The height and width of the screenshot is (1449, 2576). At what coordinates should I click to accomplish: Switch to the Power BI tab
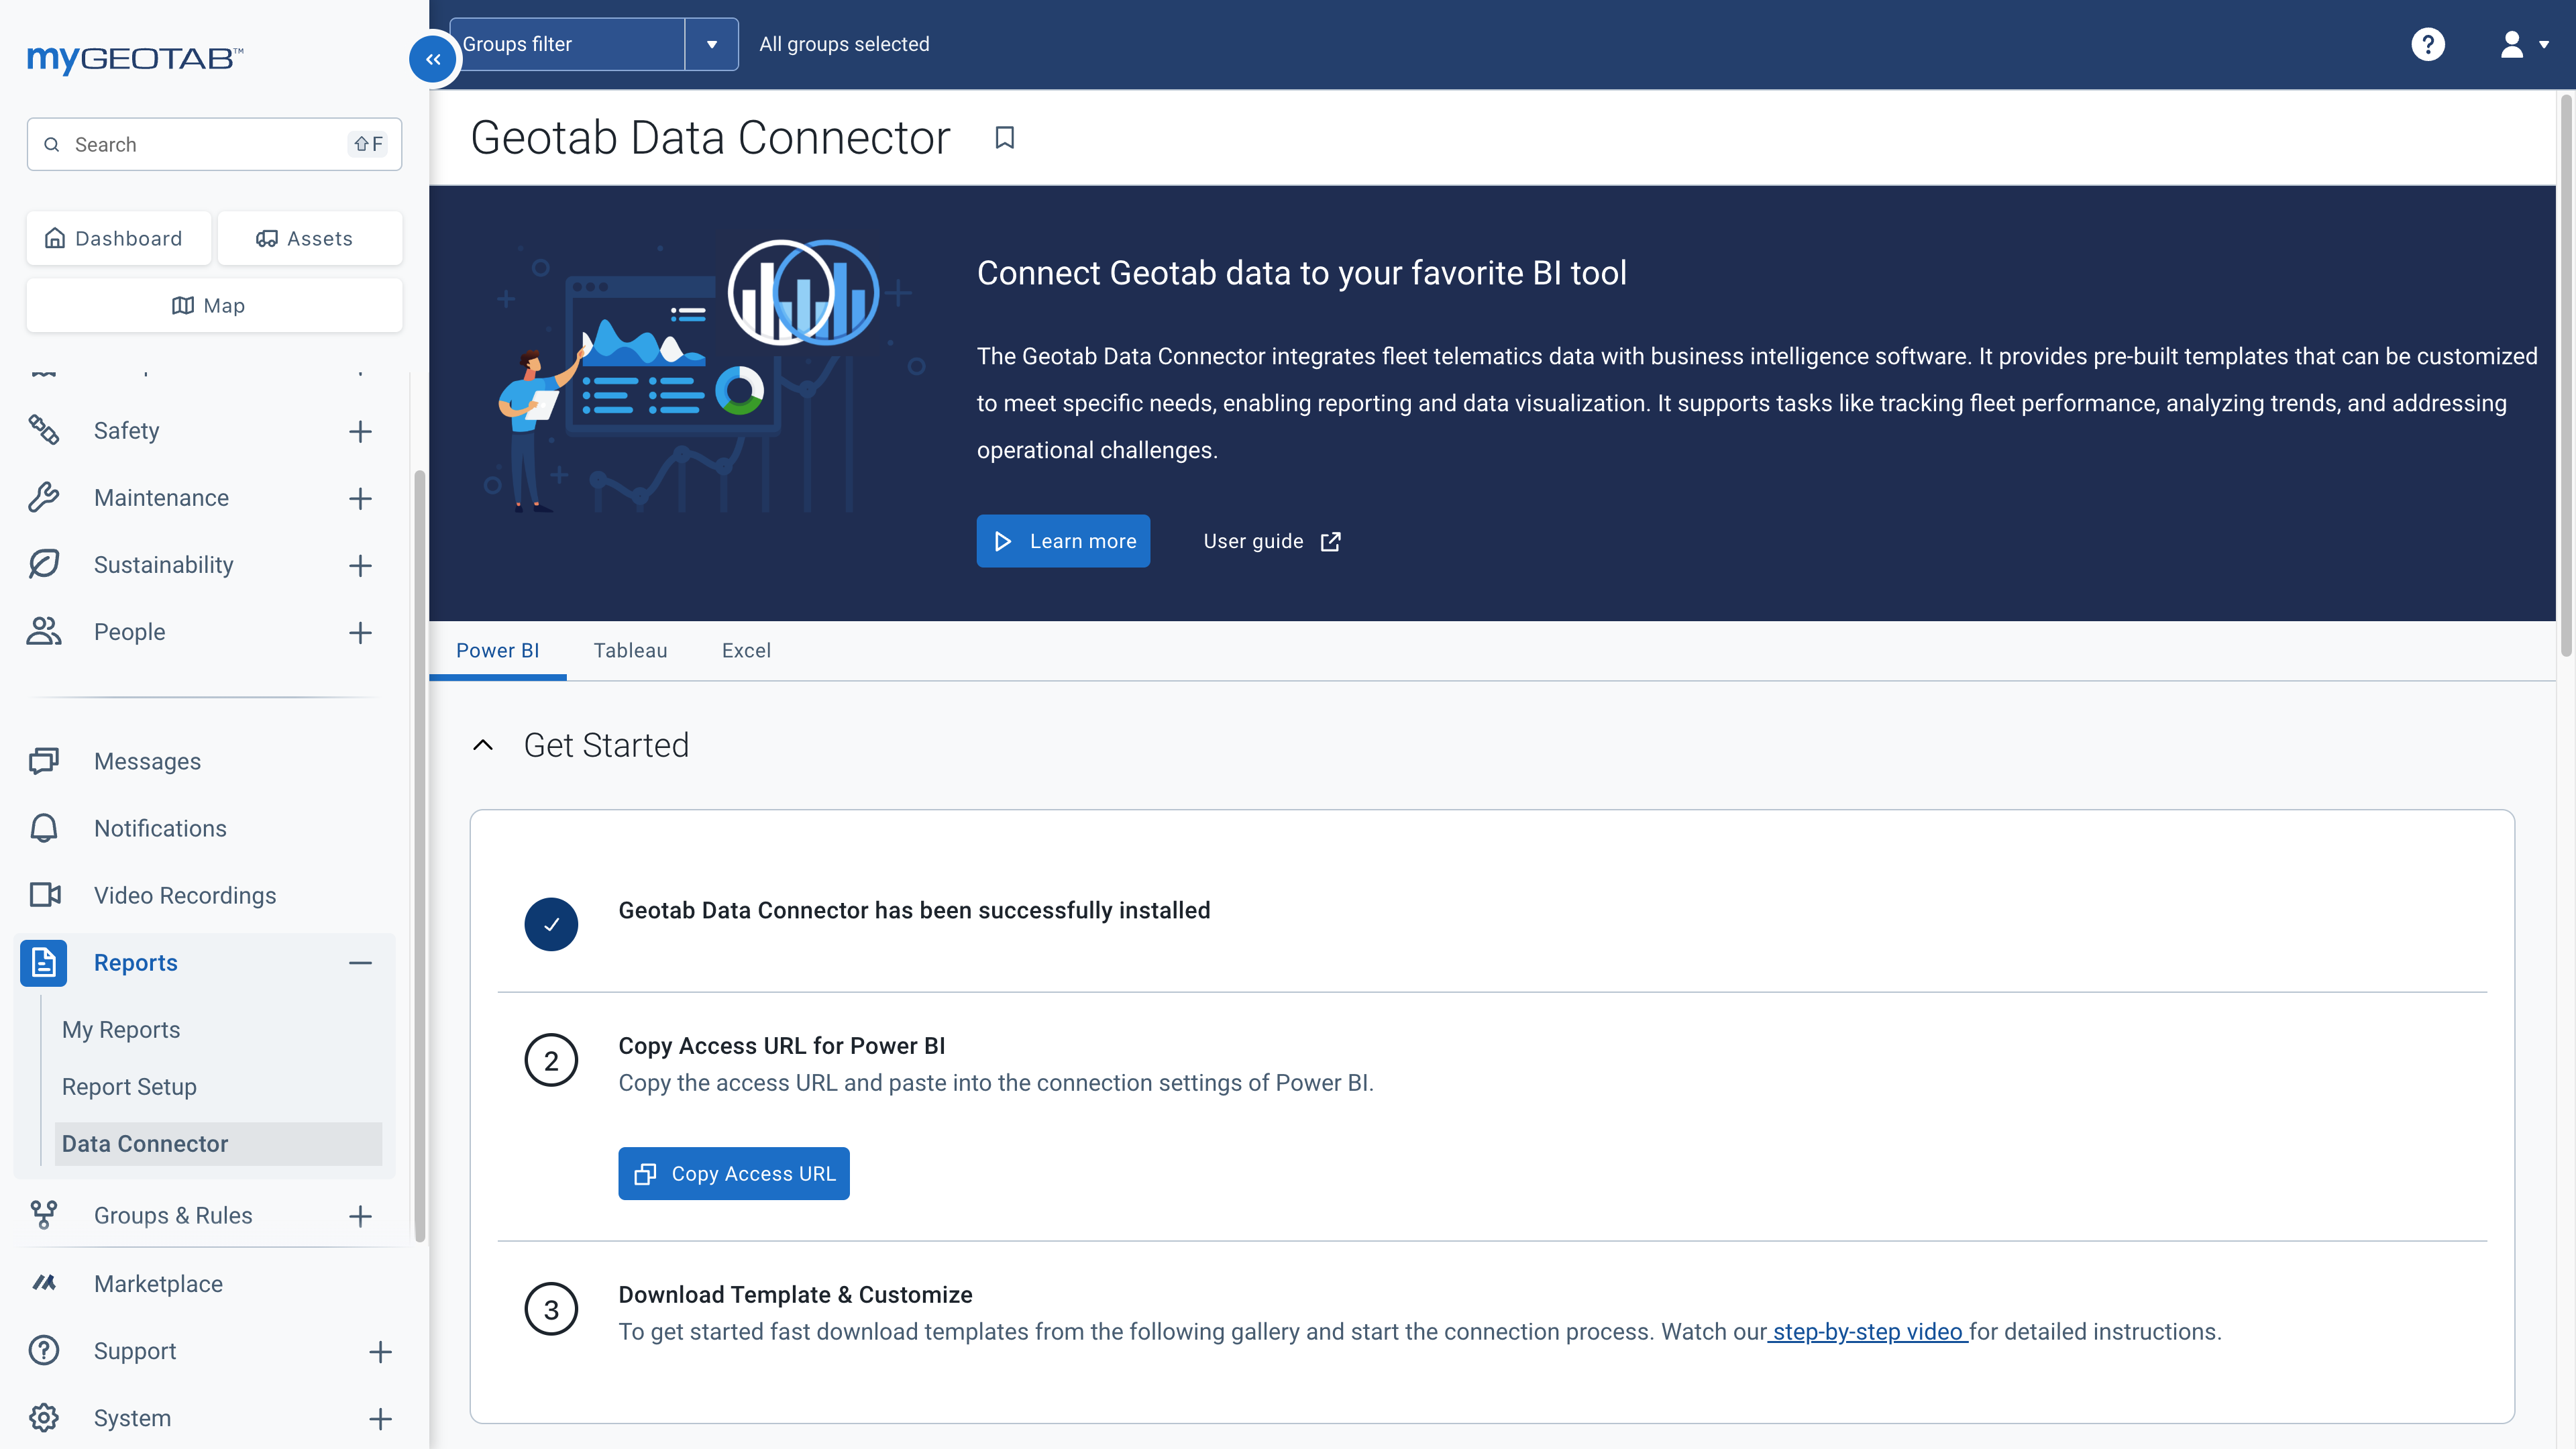point(497,650)
